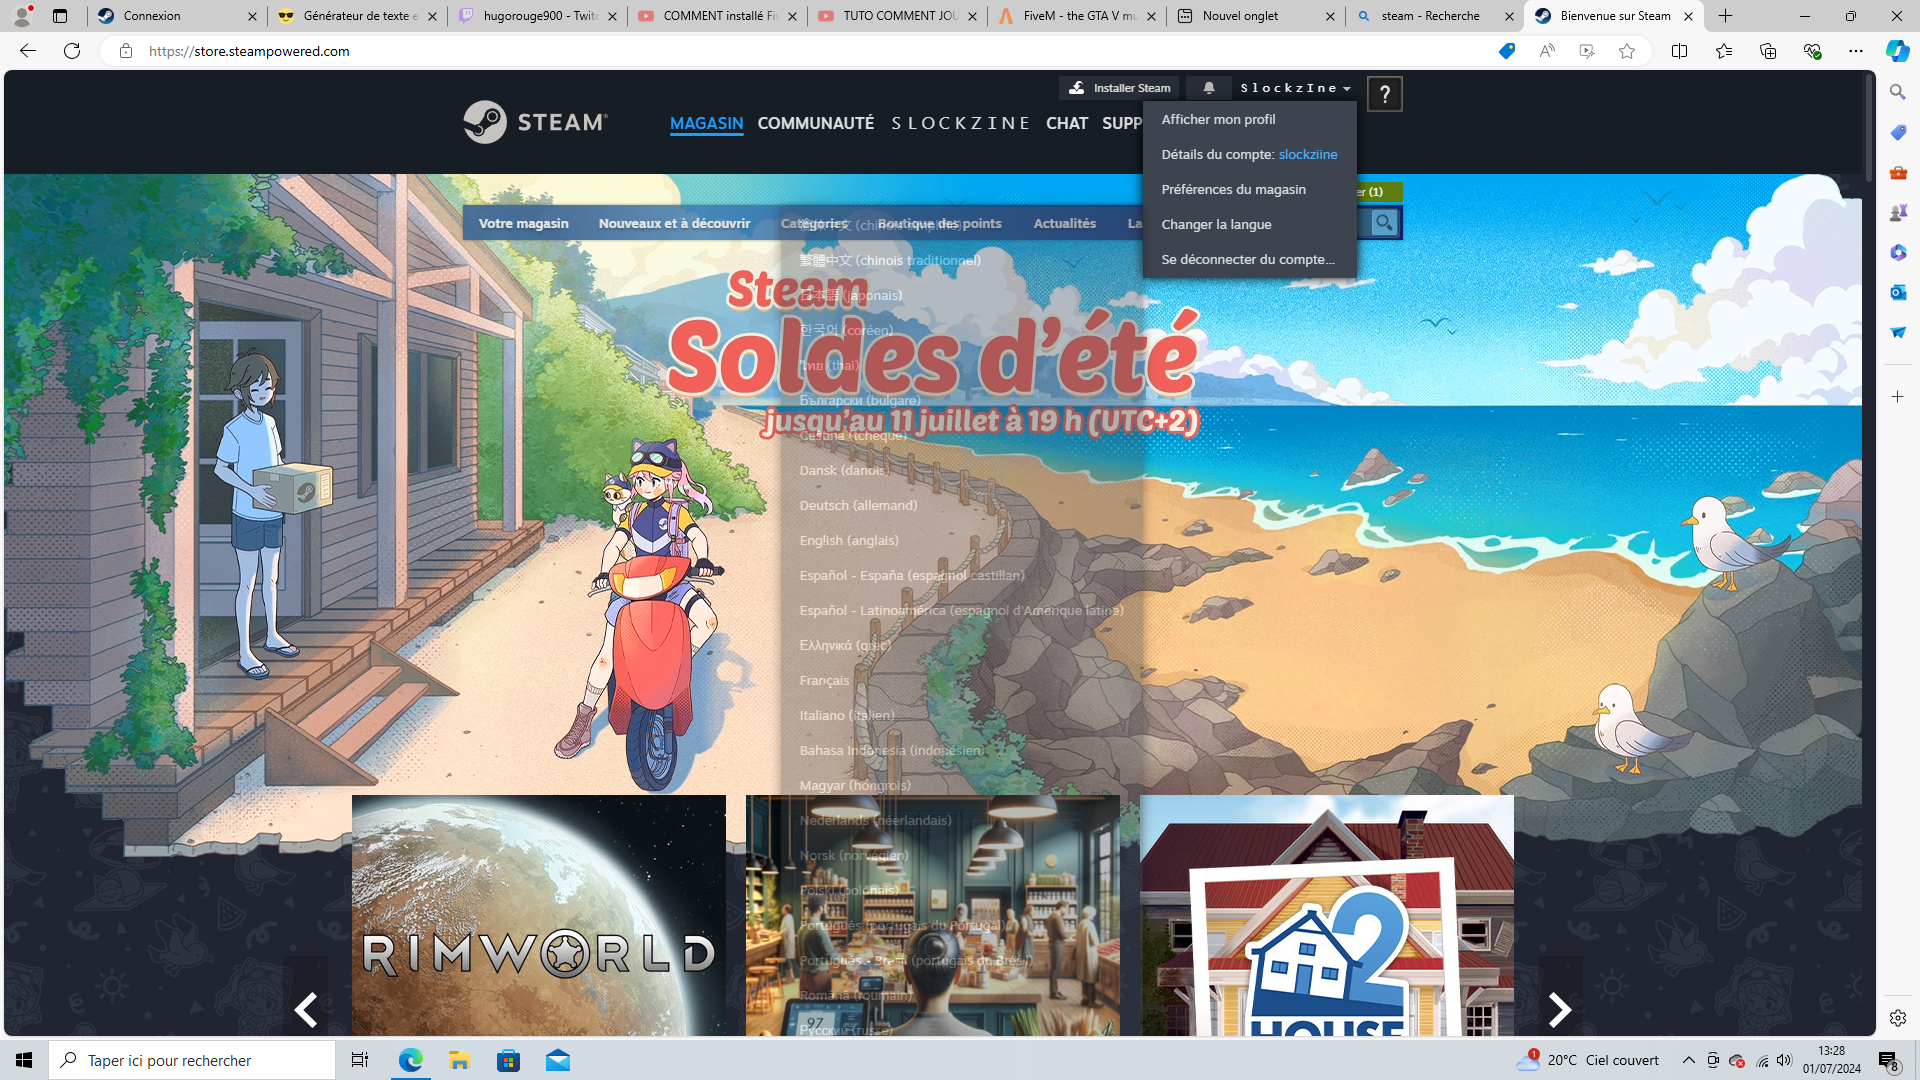The height and width of the screenshot is (1080, 1920).
Task: Open Microsoft 365 in the Edge sidebar
Action: [x=1898, y=252]
